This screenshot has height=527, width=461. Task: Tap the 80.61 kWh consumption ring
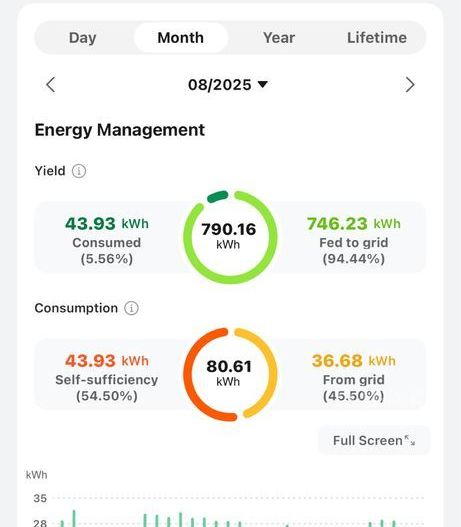point(230,374)
